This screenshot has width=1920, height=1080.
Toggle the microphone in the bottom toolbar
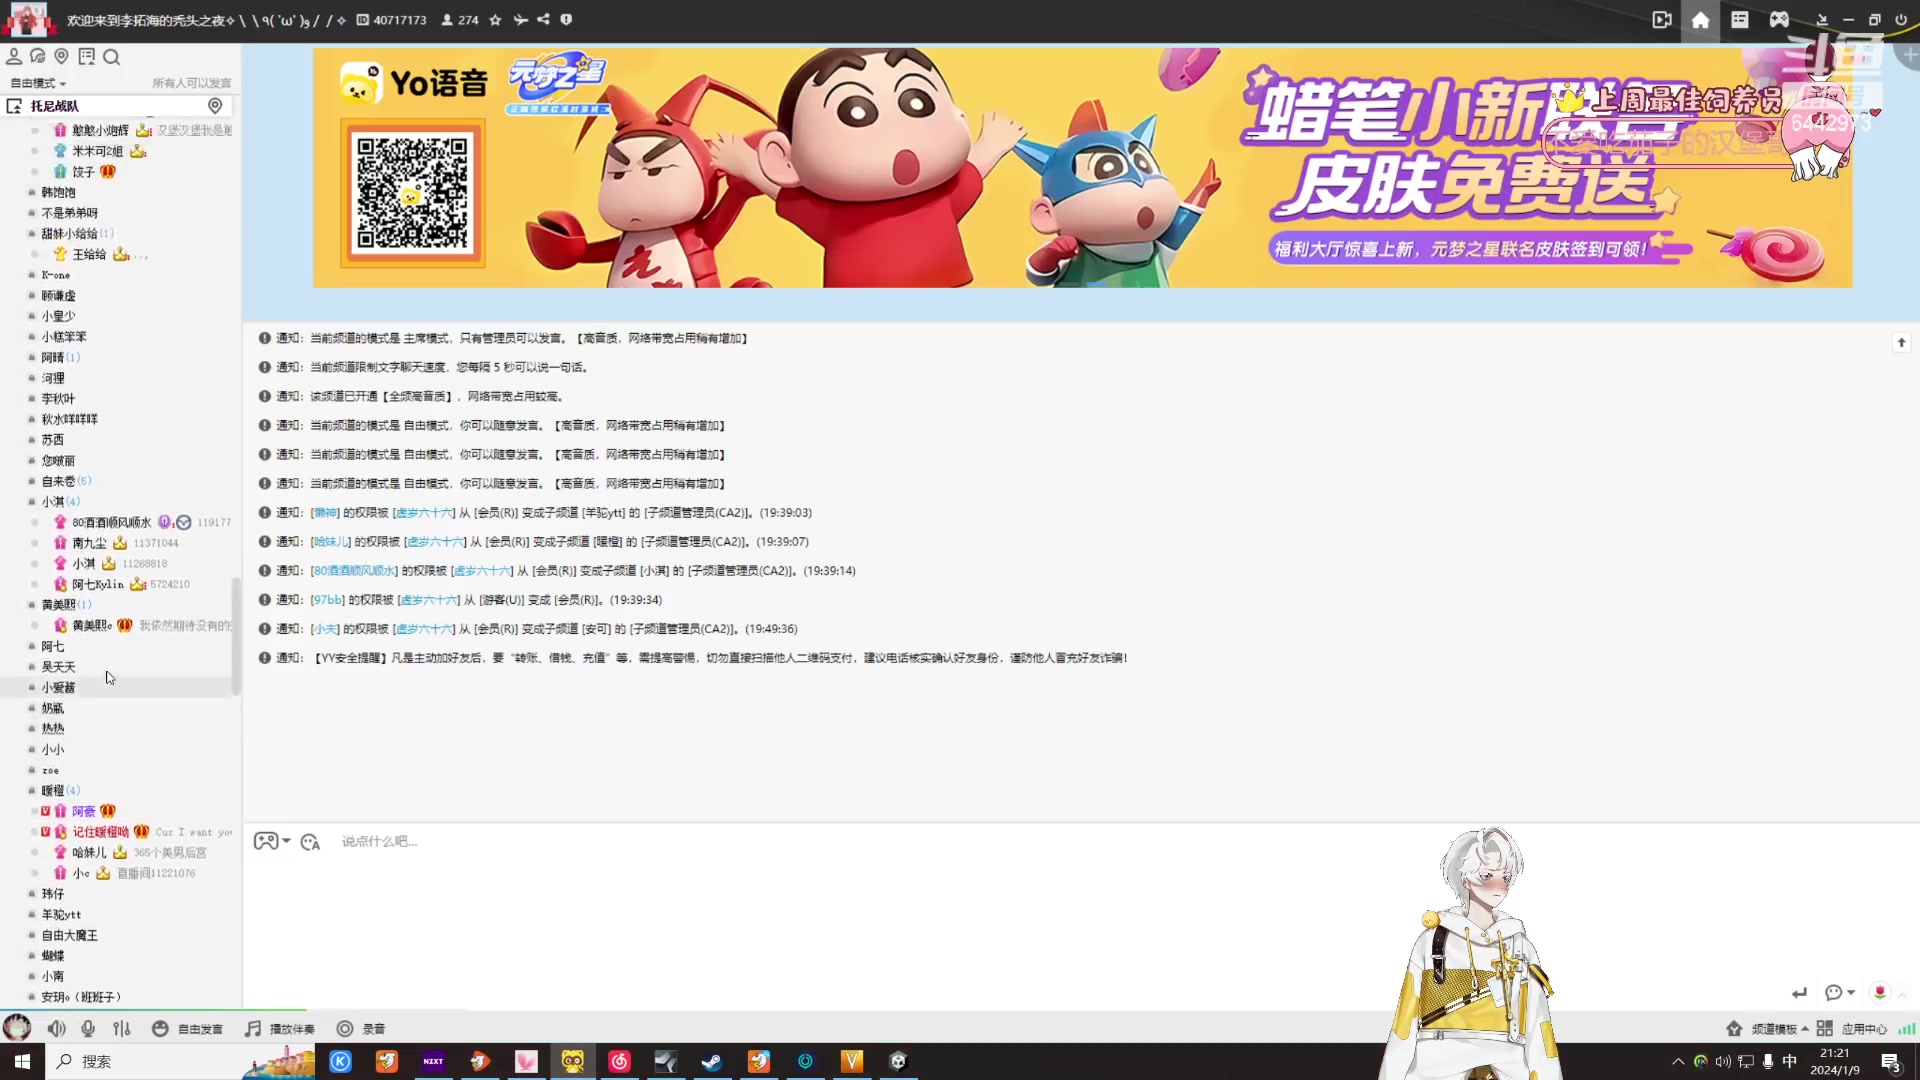[x=88, y=1029]
